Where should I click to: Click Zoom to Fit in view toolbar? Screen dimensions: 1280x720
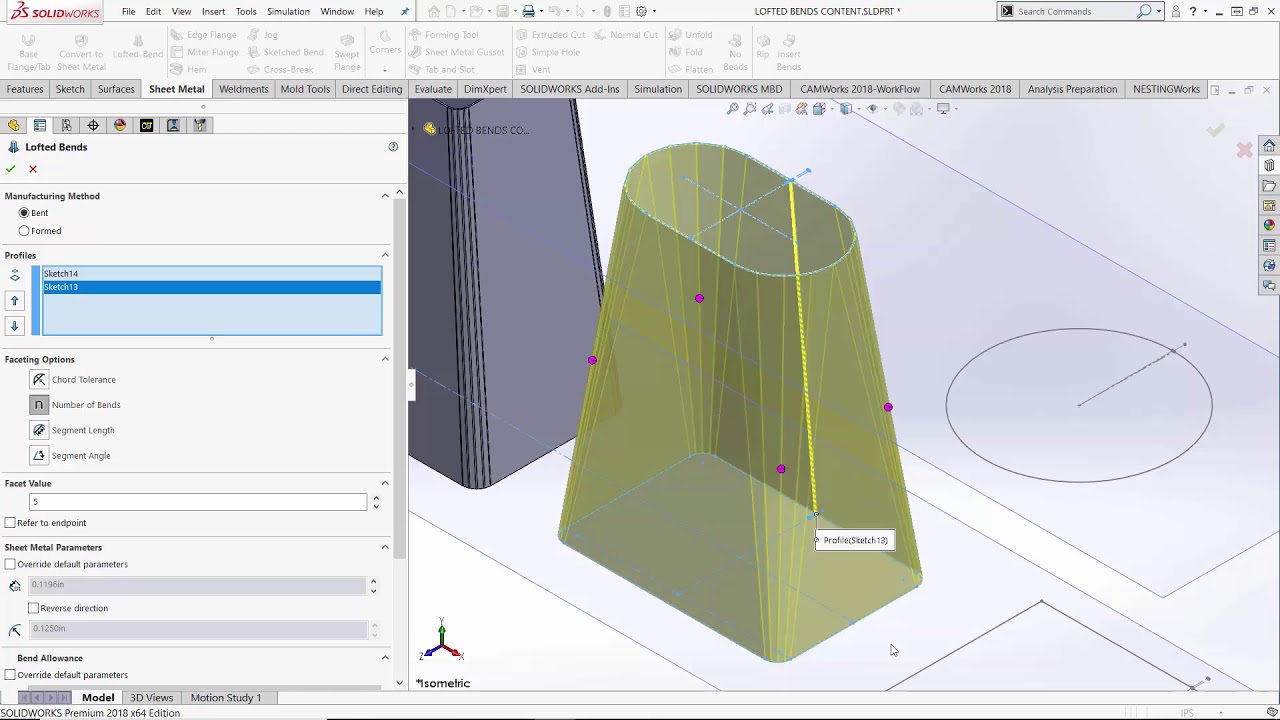click(x=733, y=109)
